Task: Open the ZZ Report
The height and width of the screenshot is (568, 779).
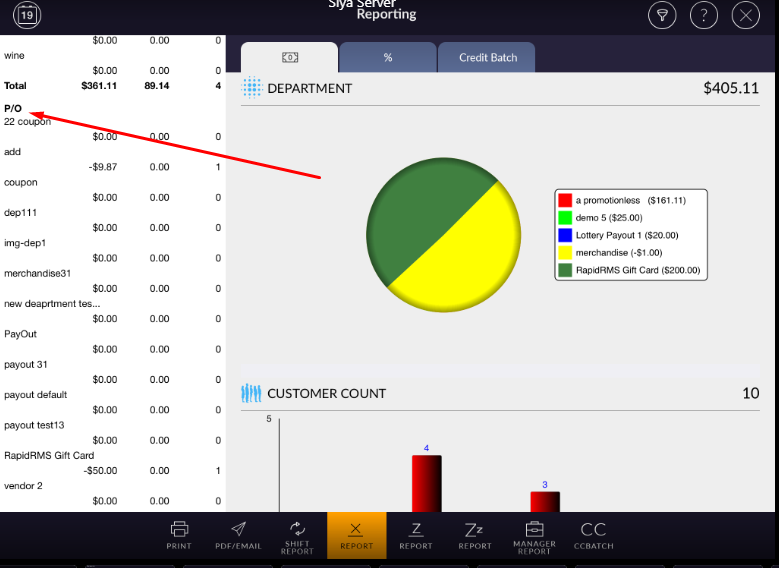Action: click(475, 535)
